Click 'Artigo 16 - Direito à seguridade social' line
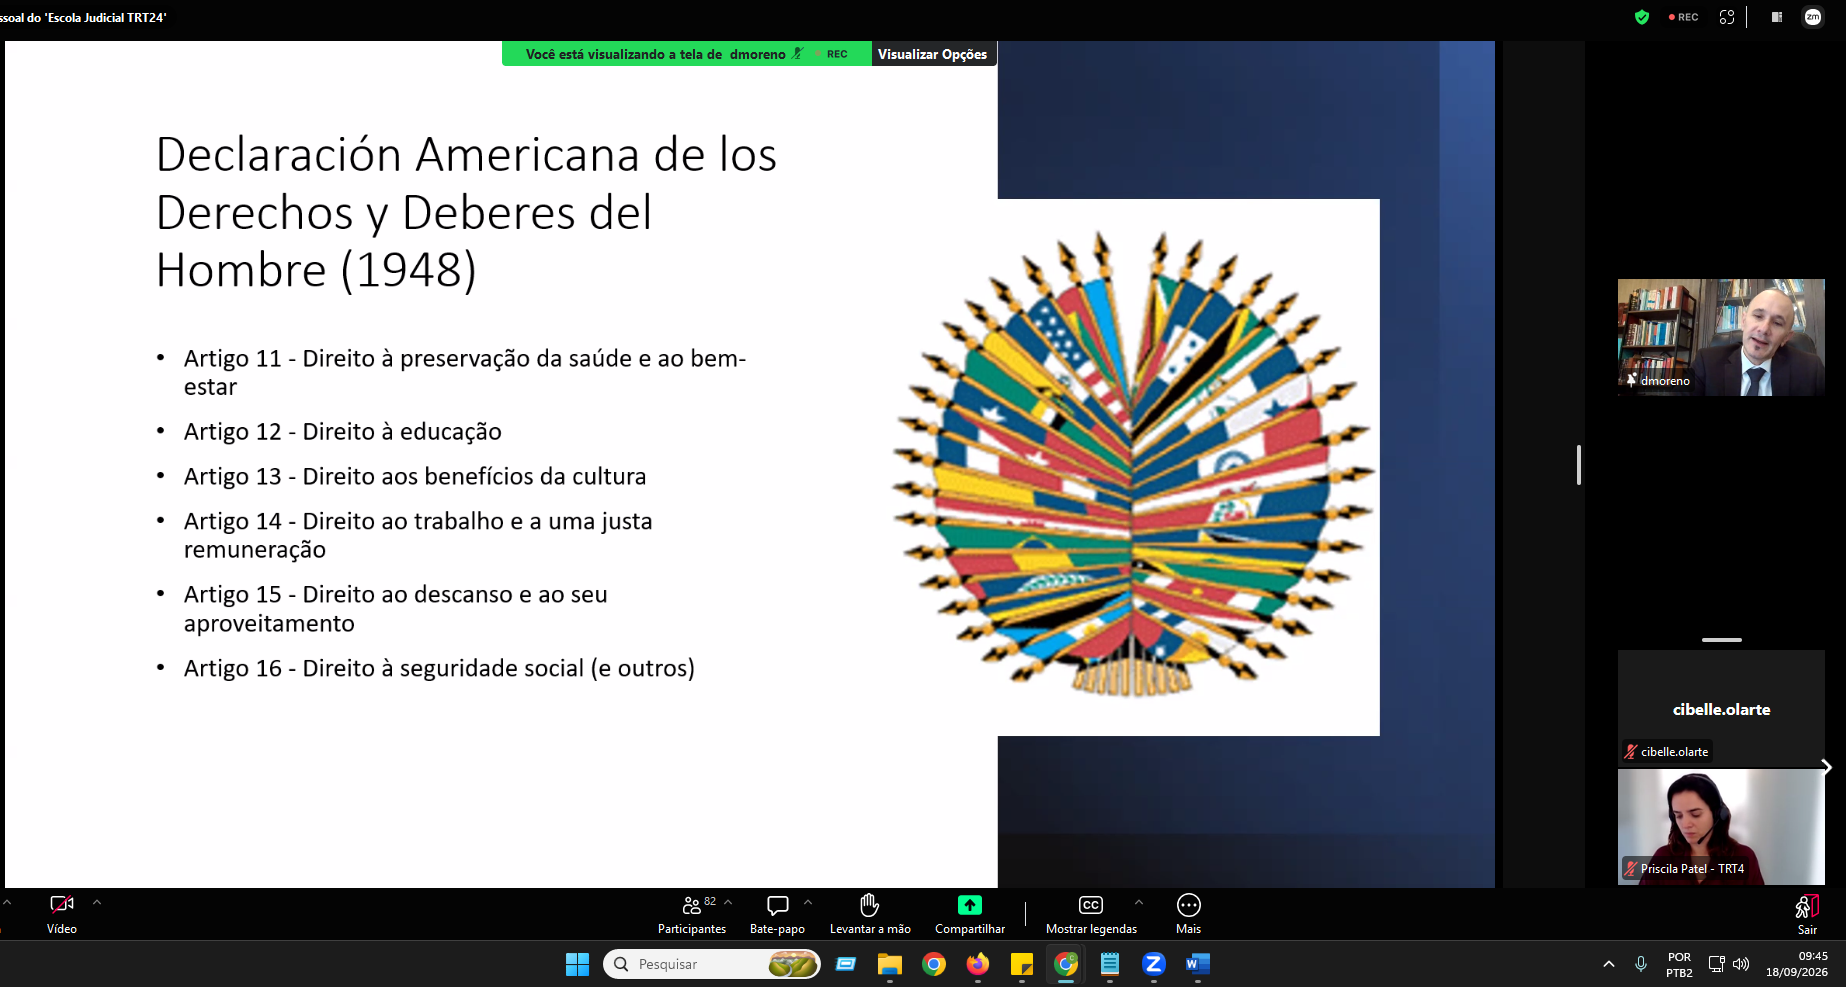 [x=439, y=668]
